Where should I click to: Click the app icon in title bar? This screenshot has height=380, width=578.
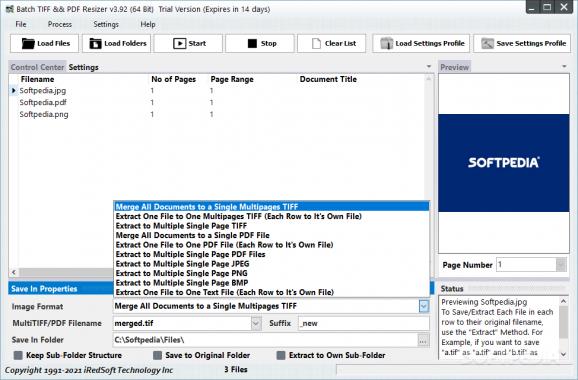[10, 9]
